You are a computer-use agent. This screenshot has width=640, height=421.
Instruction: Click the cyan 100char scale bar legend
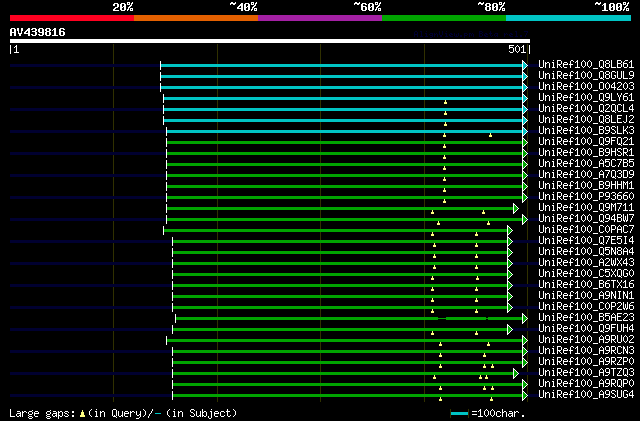(459, 414)
